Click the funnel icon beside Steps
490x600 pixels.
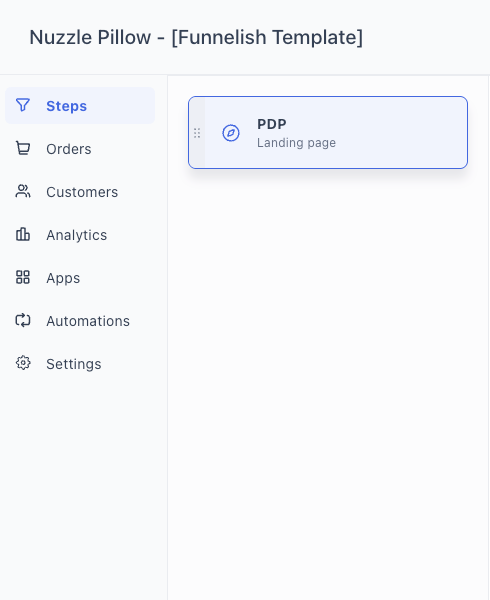click(23, 105)
